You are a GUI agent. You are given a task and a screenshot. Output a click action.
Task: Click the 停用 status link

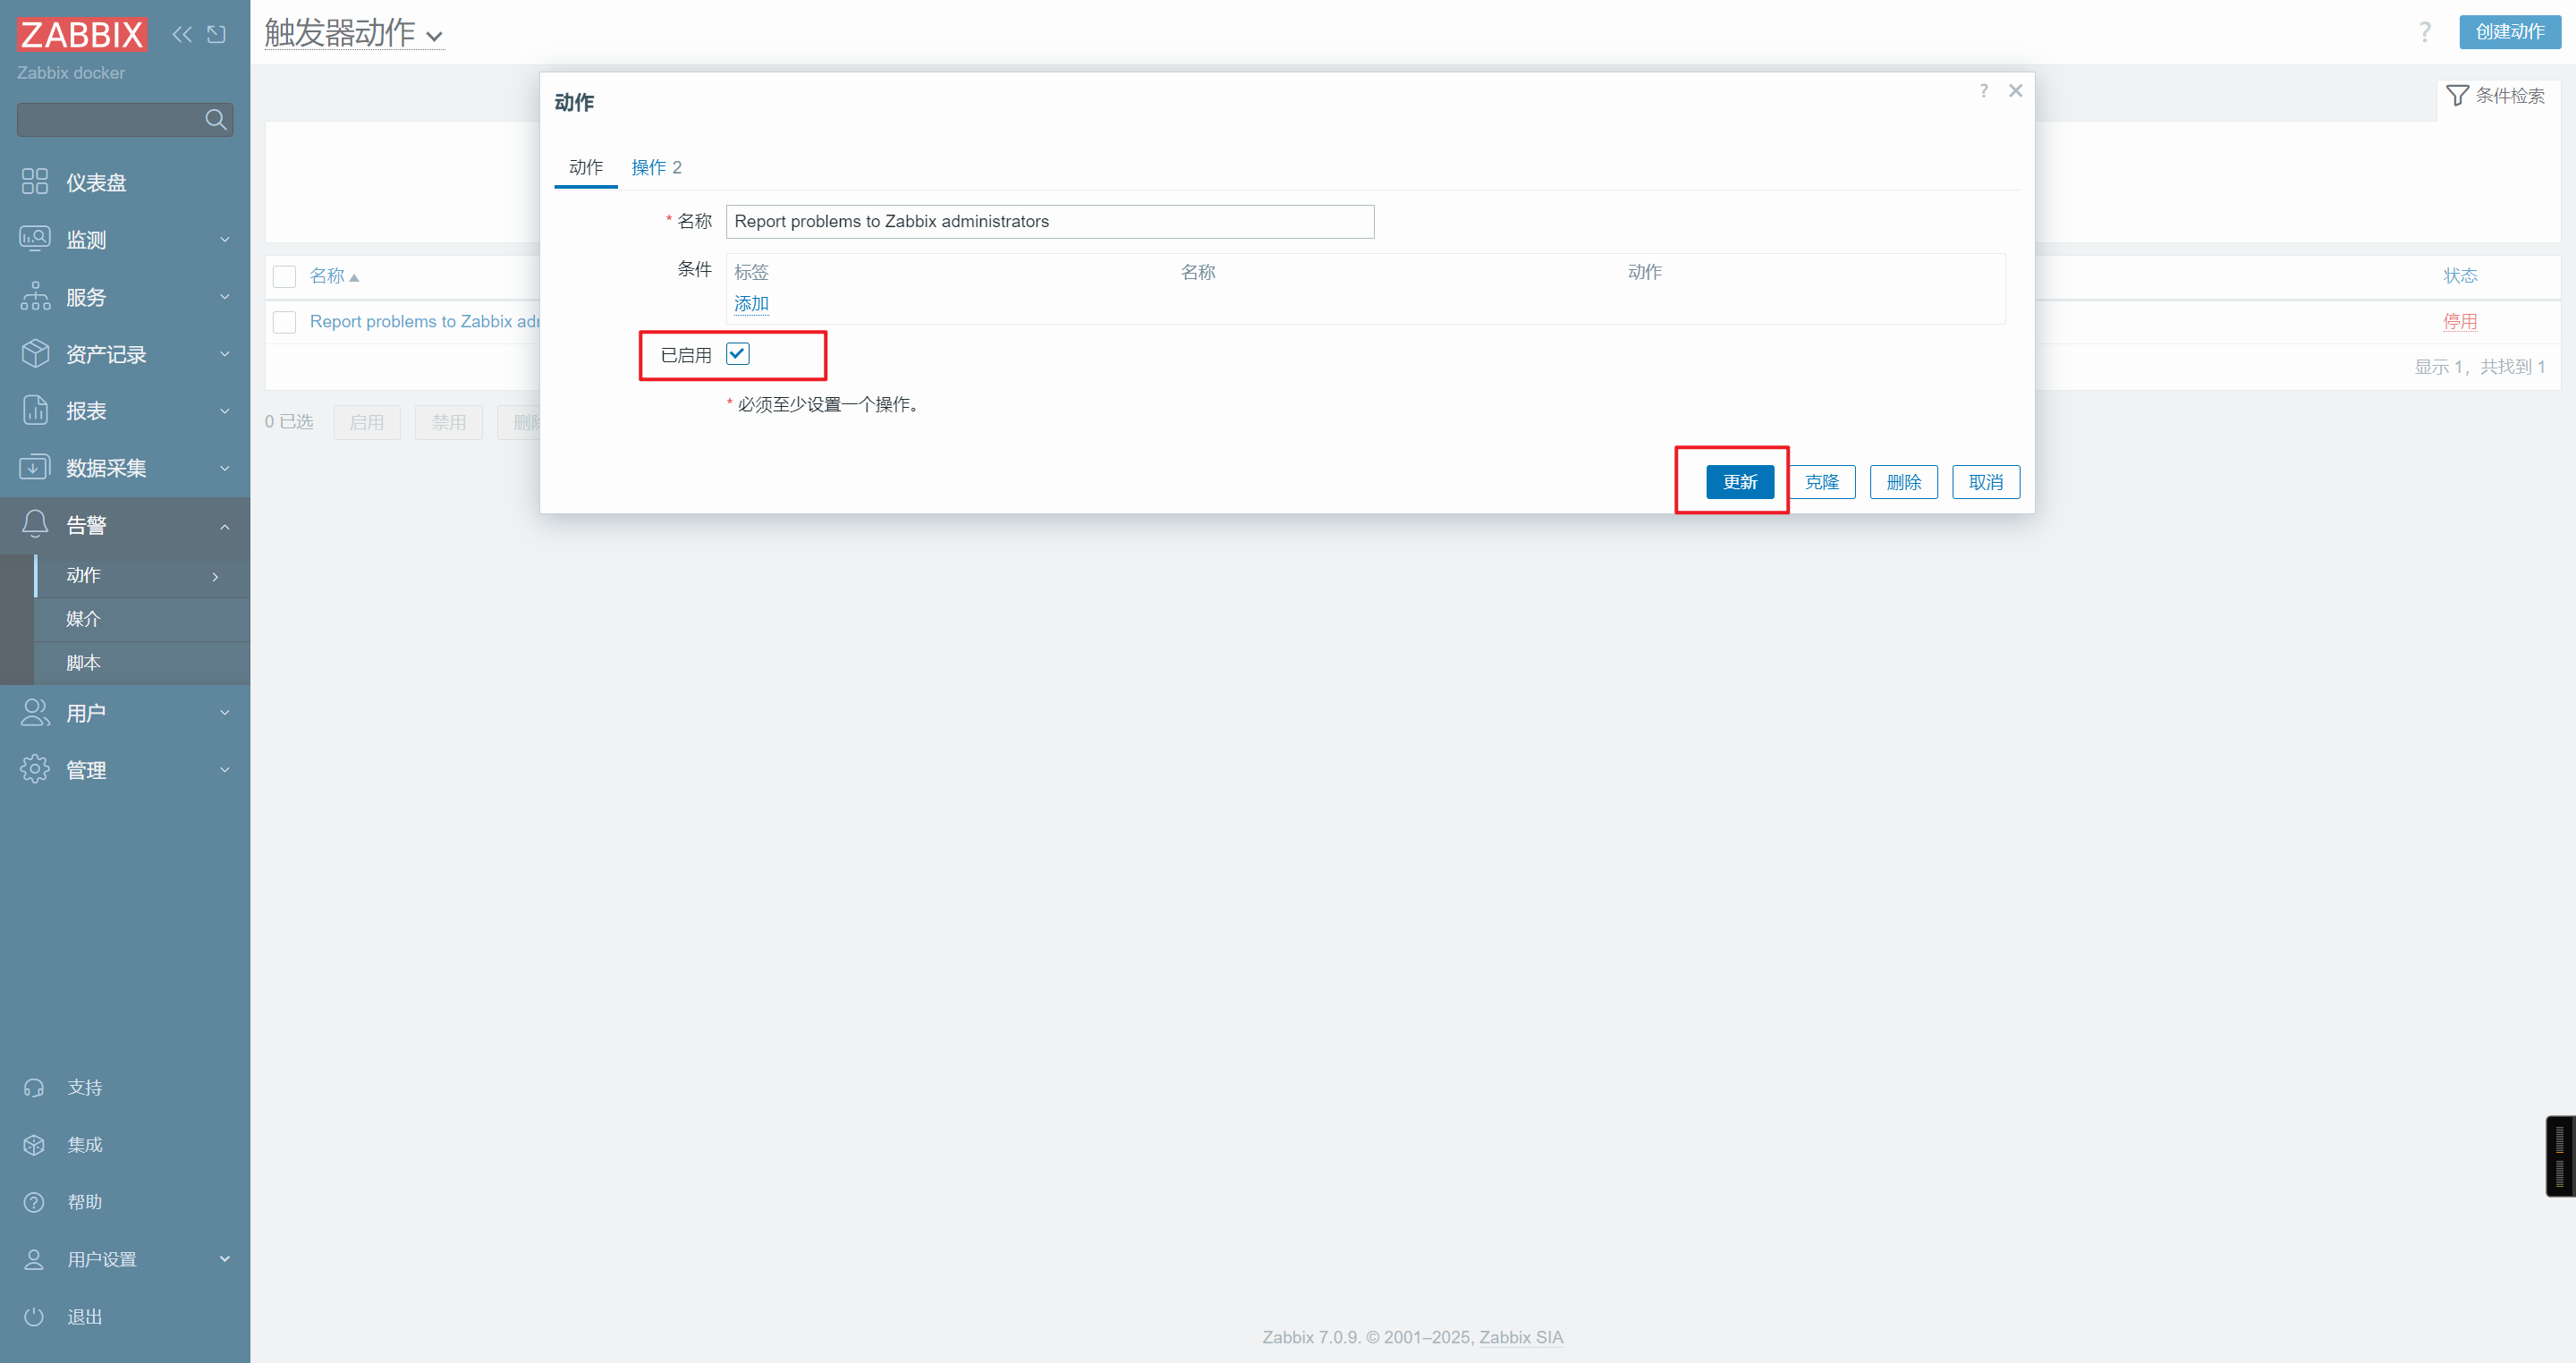click(x=2460, y=322)
